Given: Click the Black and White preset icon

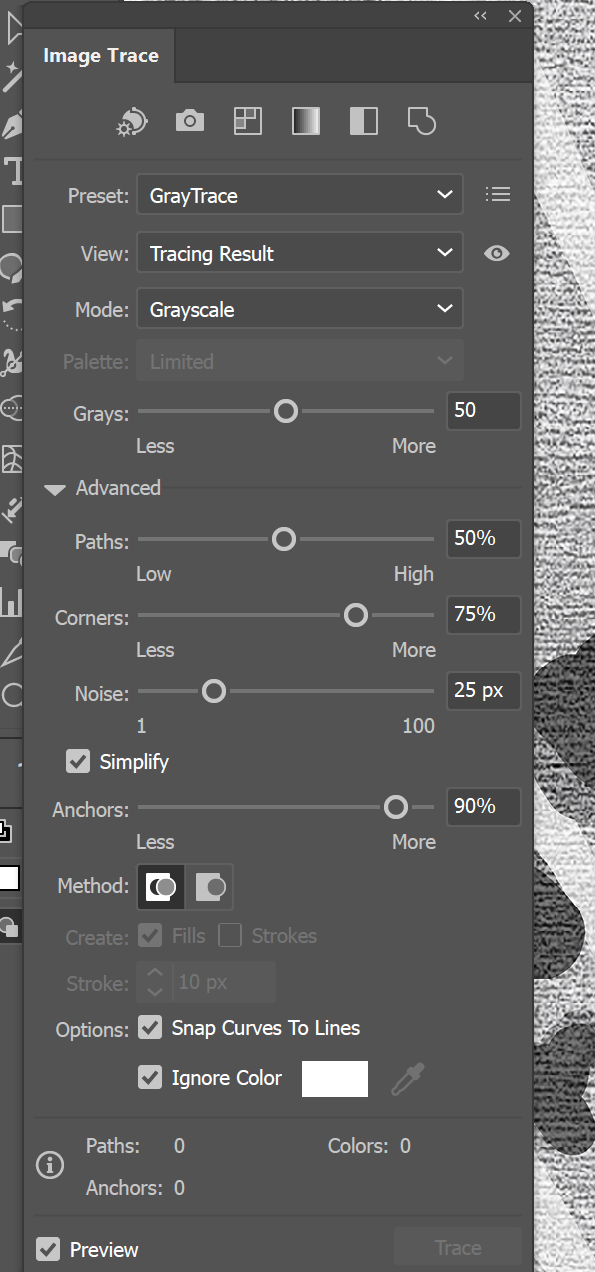Looking at the screenshot, I should coord(363,120).
